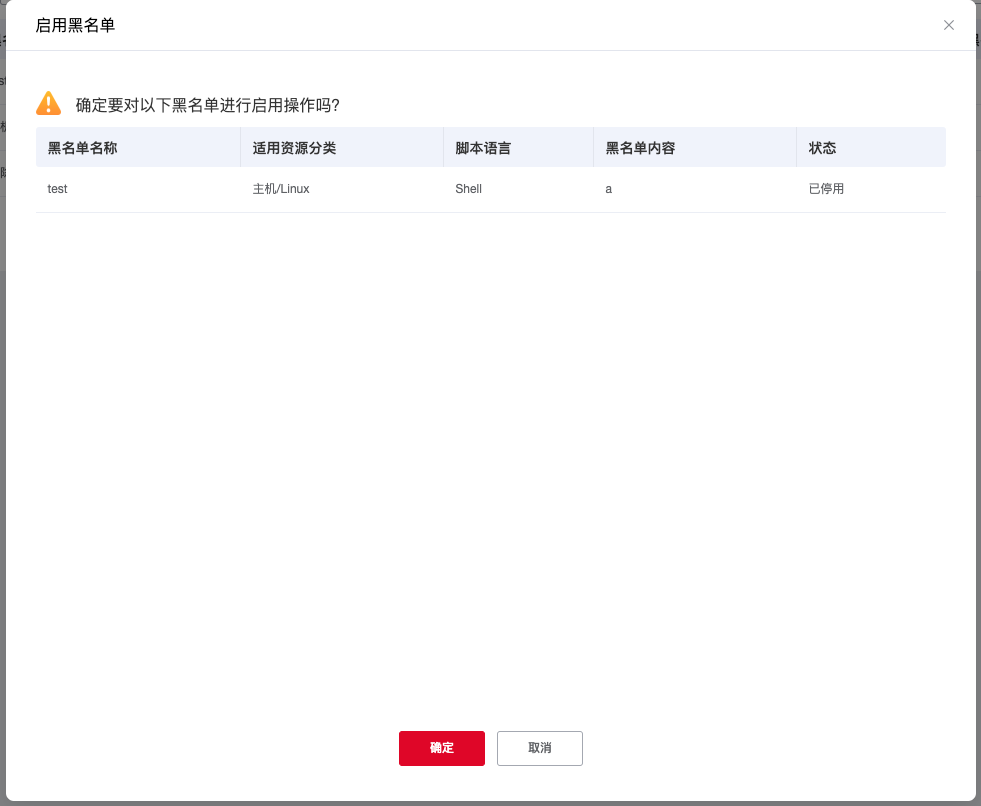The height and width of the screenshot is (806, 981).
Task: Click the 主机/Linux resource category cell
Action: pos(281,189)
